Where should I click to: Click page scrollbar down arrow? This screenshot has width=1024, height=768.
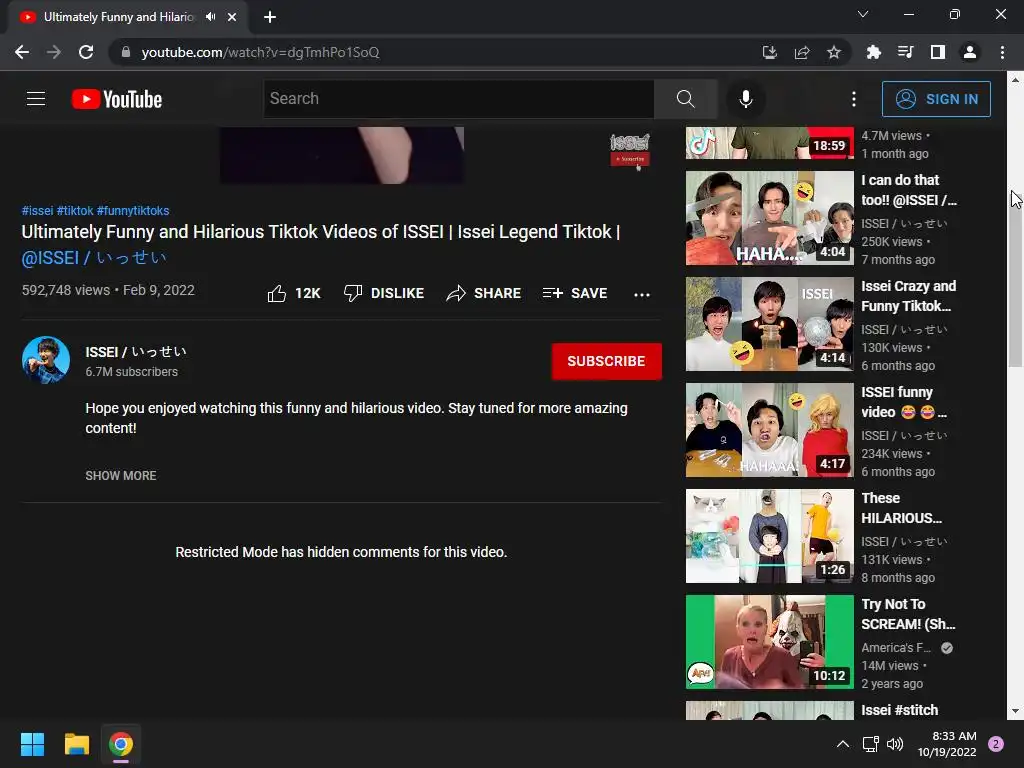click(1015, 711)
